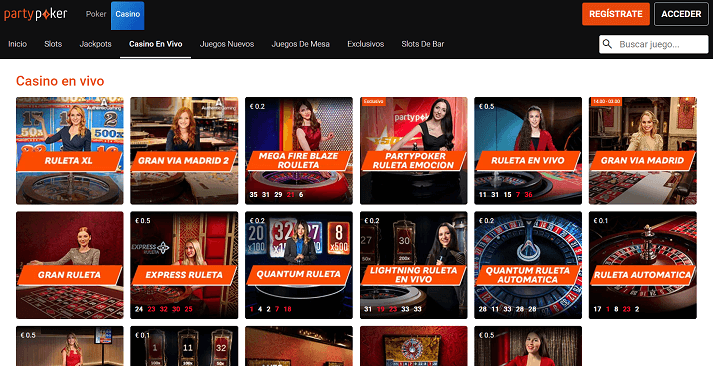The width and height of the screenshot is (713, 366).
Task: Open the Gran Ruleta game
Action: (x=70, y=265)
